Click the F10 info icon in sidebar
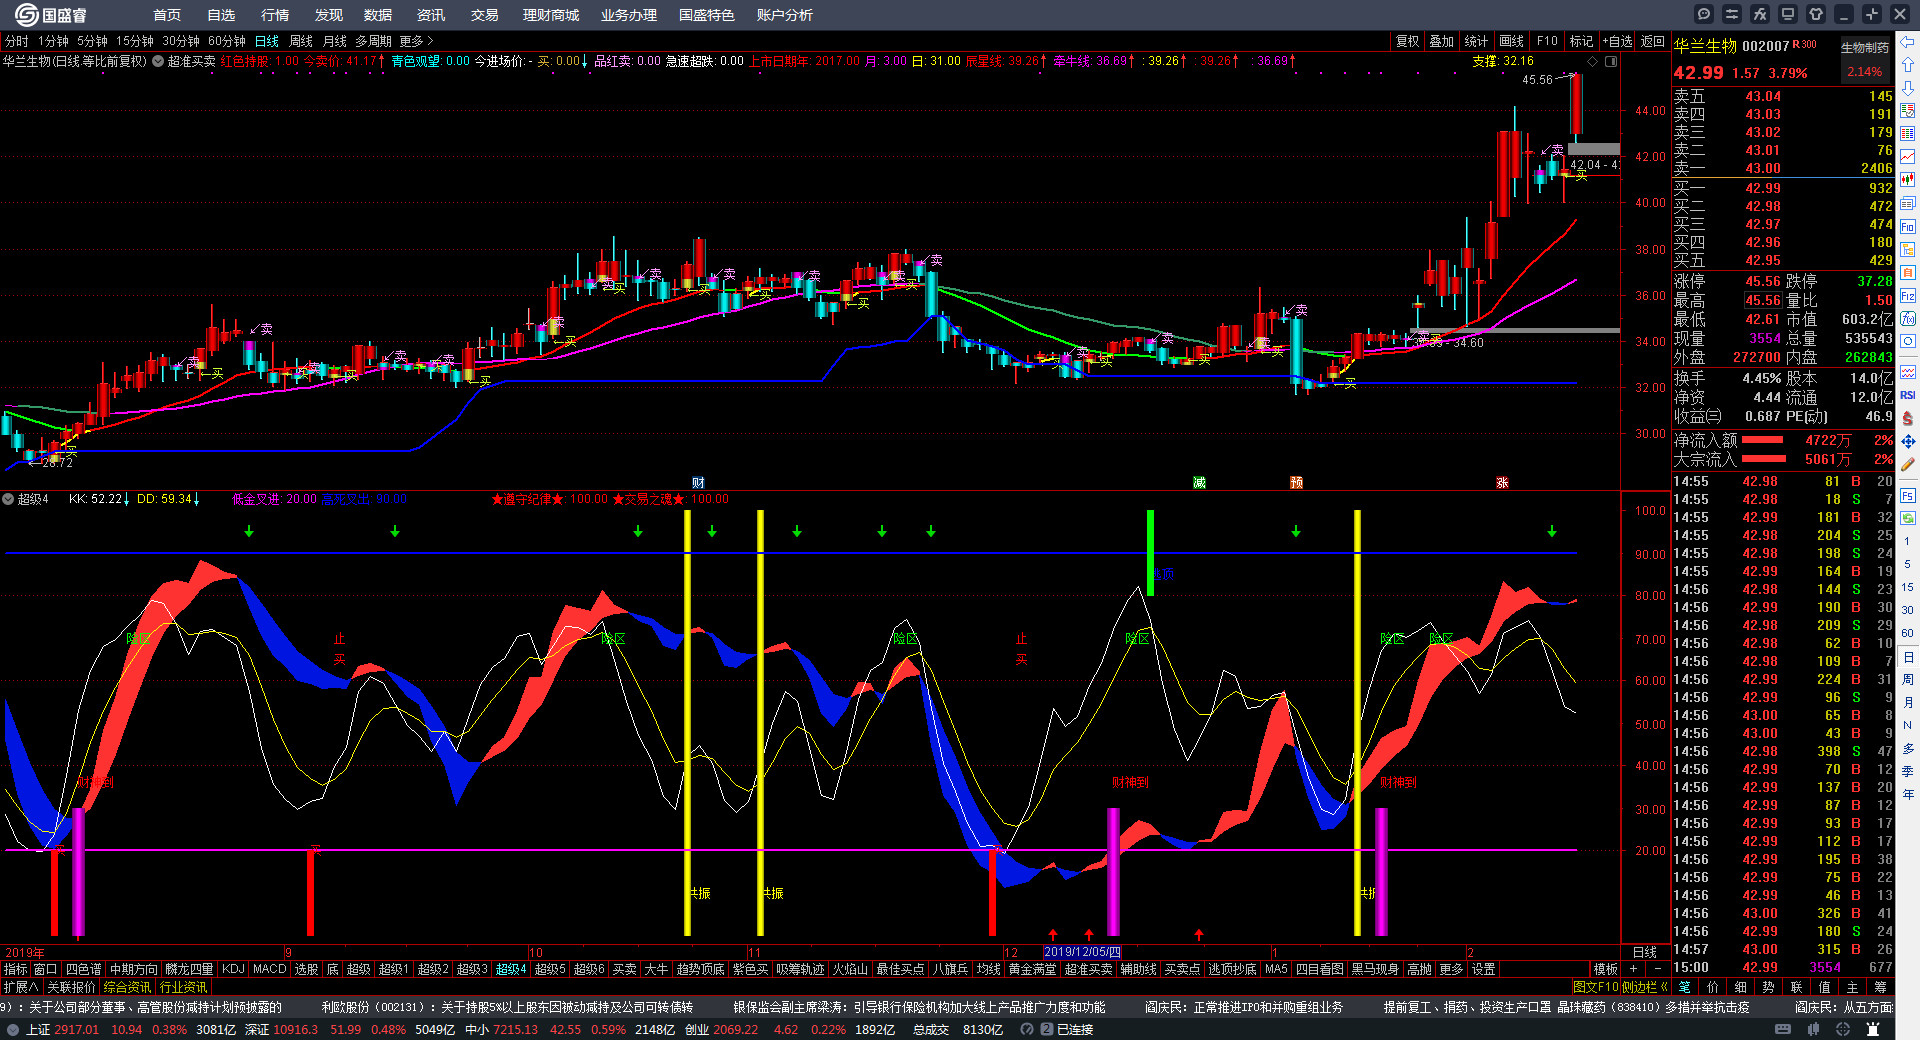 pos(1908,227)
